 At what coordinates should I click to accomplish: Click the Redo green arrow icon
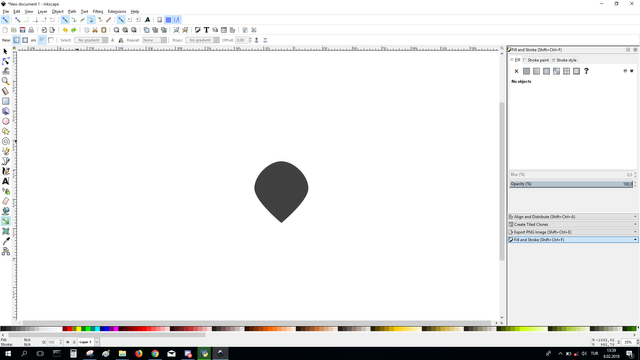click(x=73, y=30)
